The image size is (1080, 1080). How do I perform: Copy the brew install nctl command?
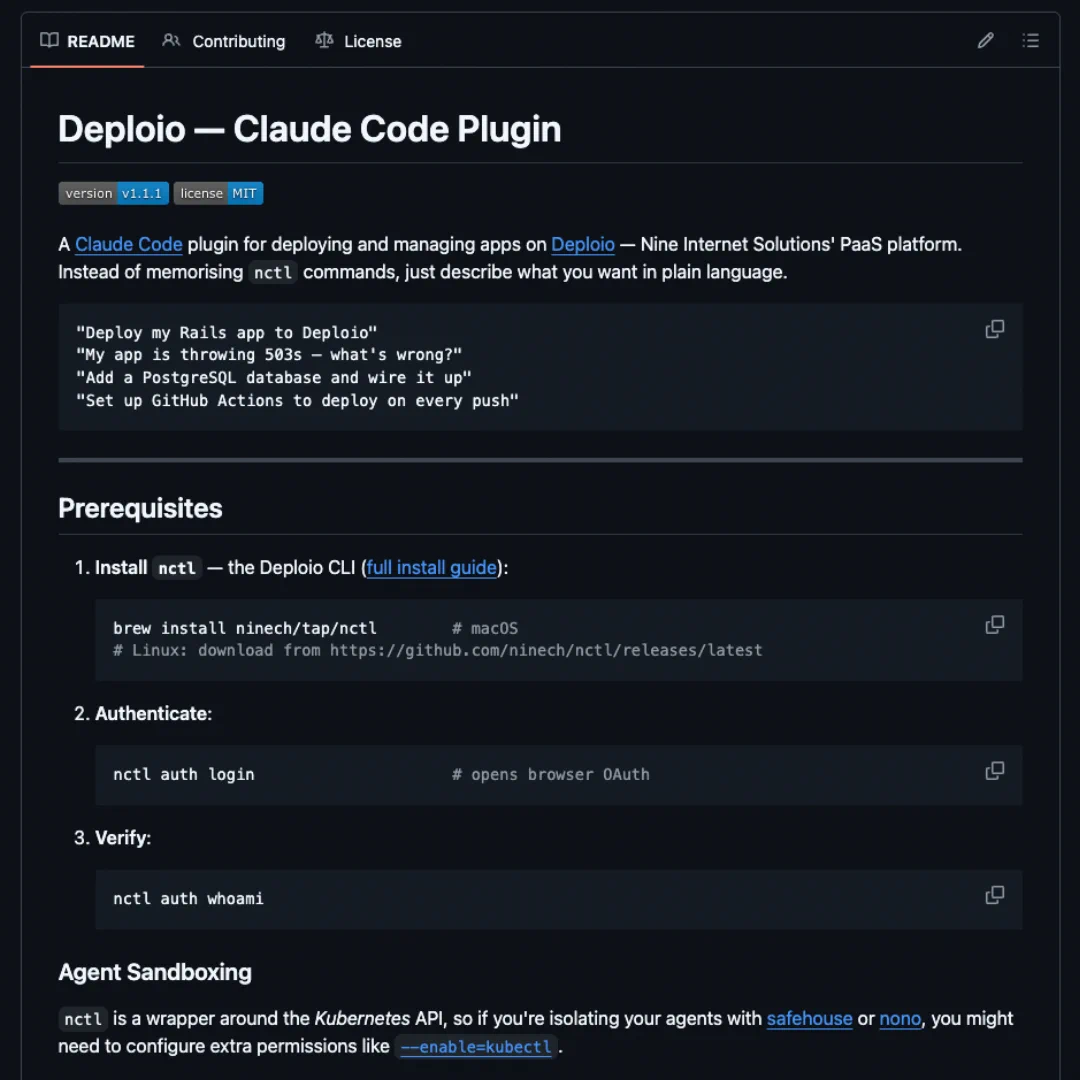pyautogui.click(x=994, y=625)
